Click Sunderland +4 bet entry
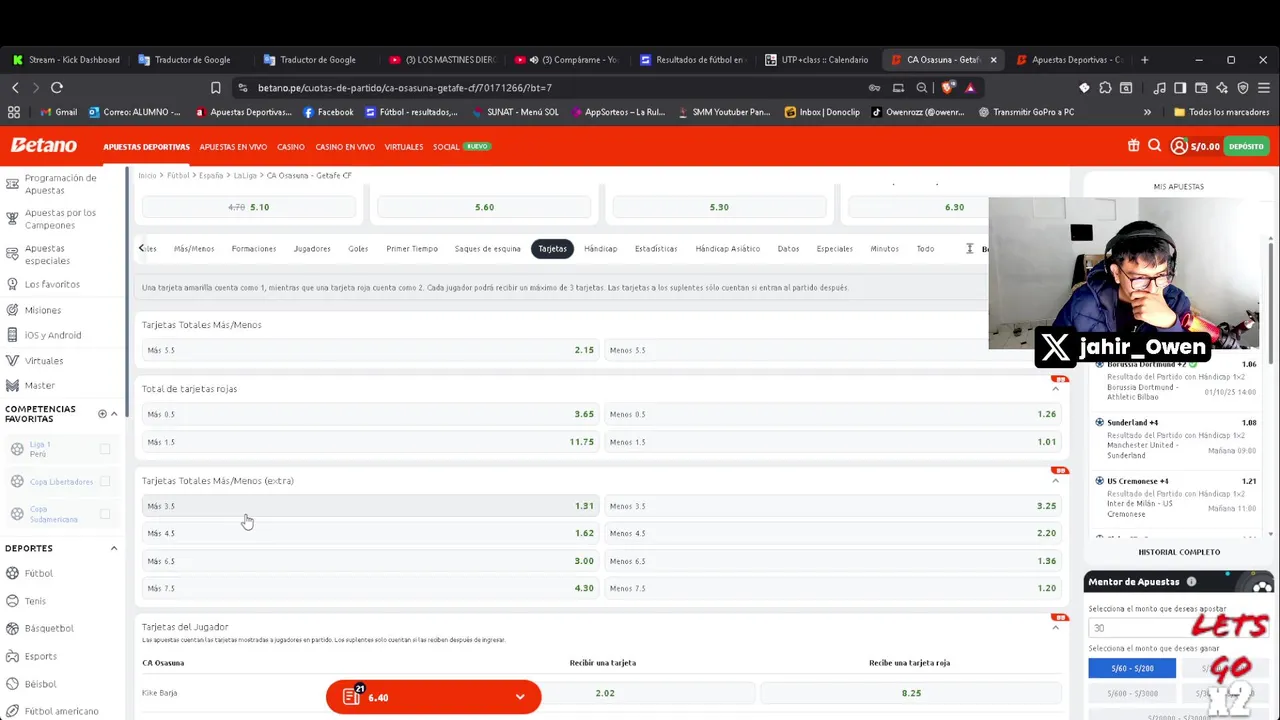The width and height of the screenshot is (1280, 720). click(1179, 439)
